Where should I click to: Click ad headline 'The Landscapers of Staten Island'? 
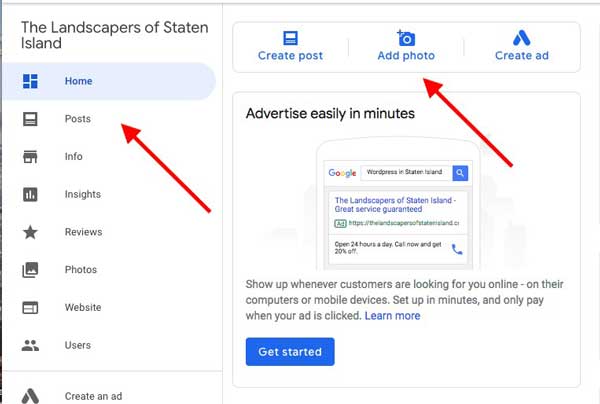(x=395, y=205)
